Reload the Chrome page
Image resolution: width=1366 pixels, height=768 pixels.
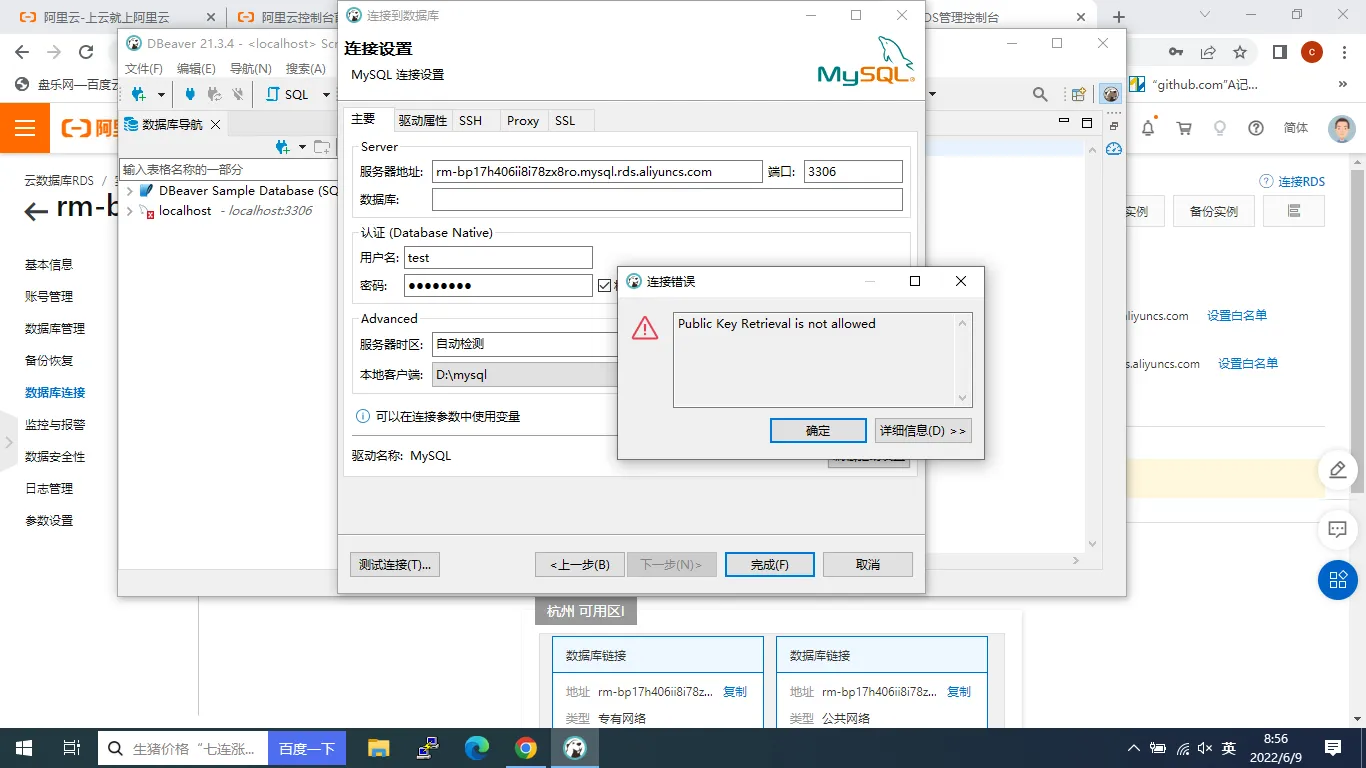click(86, 52)
